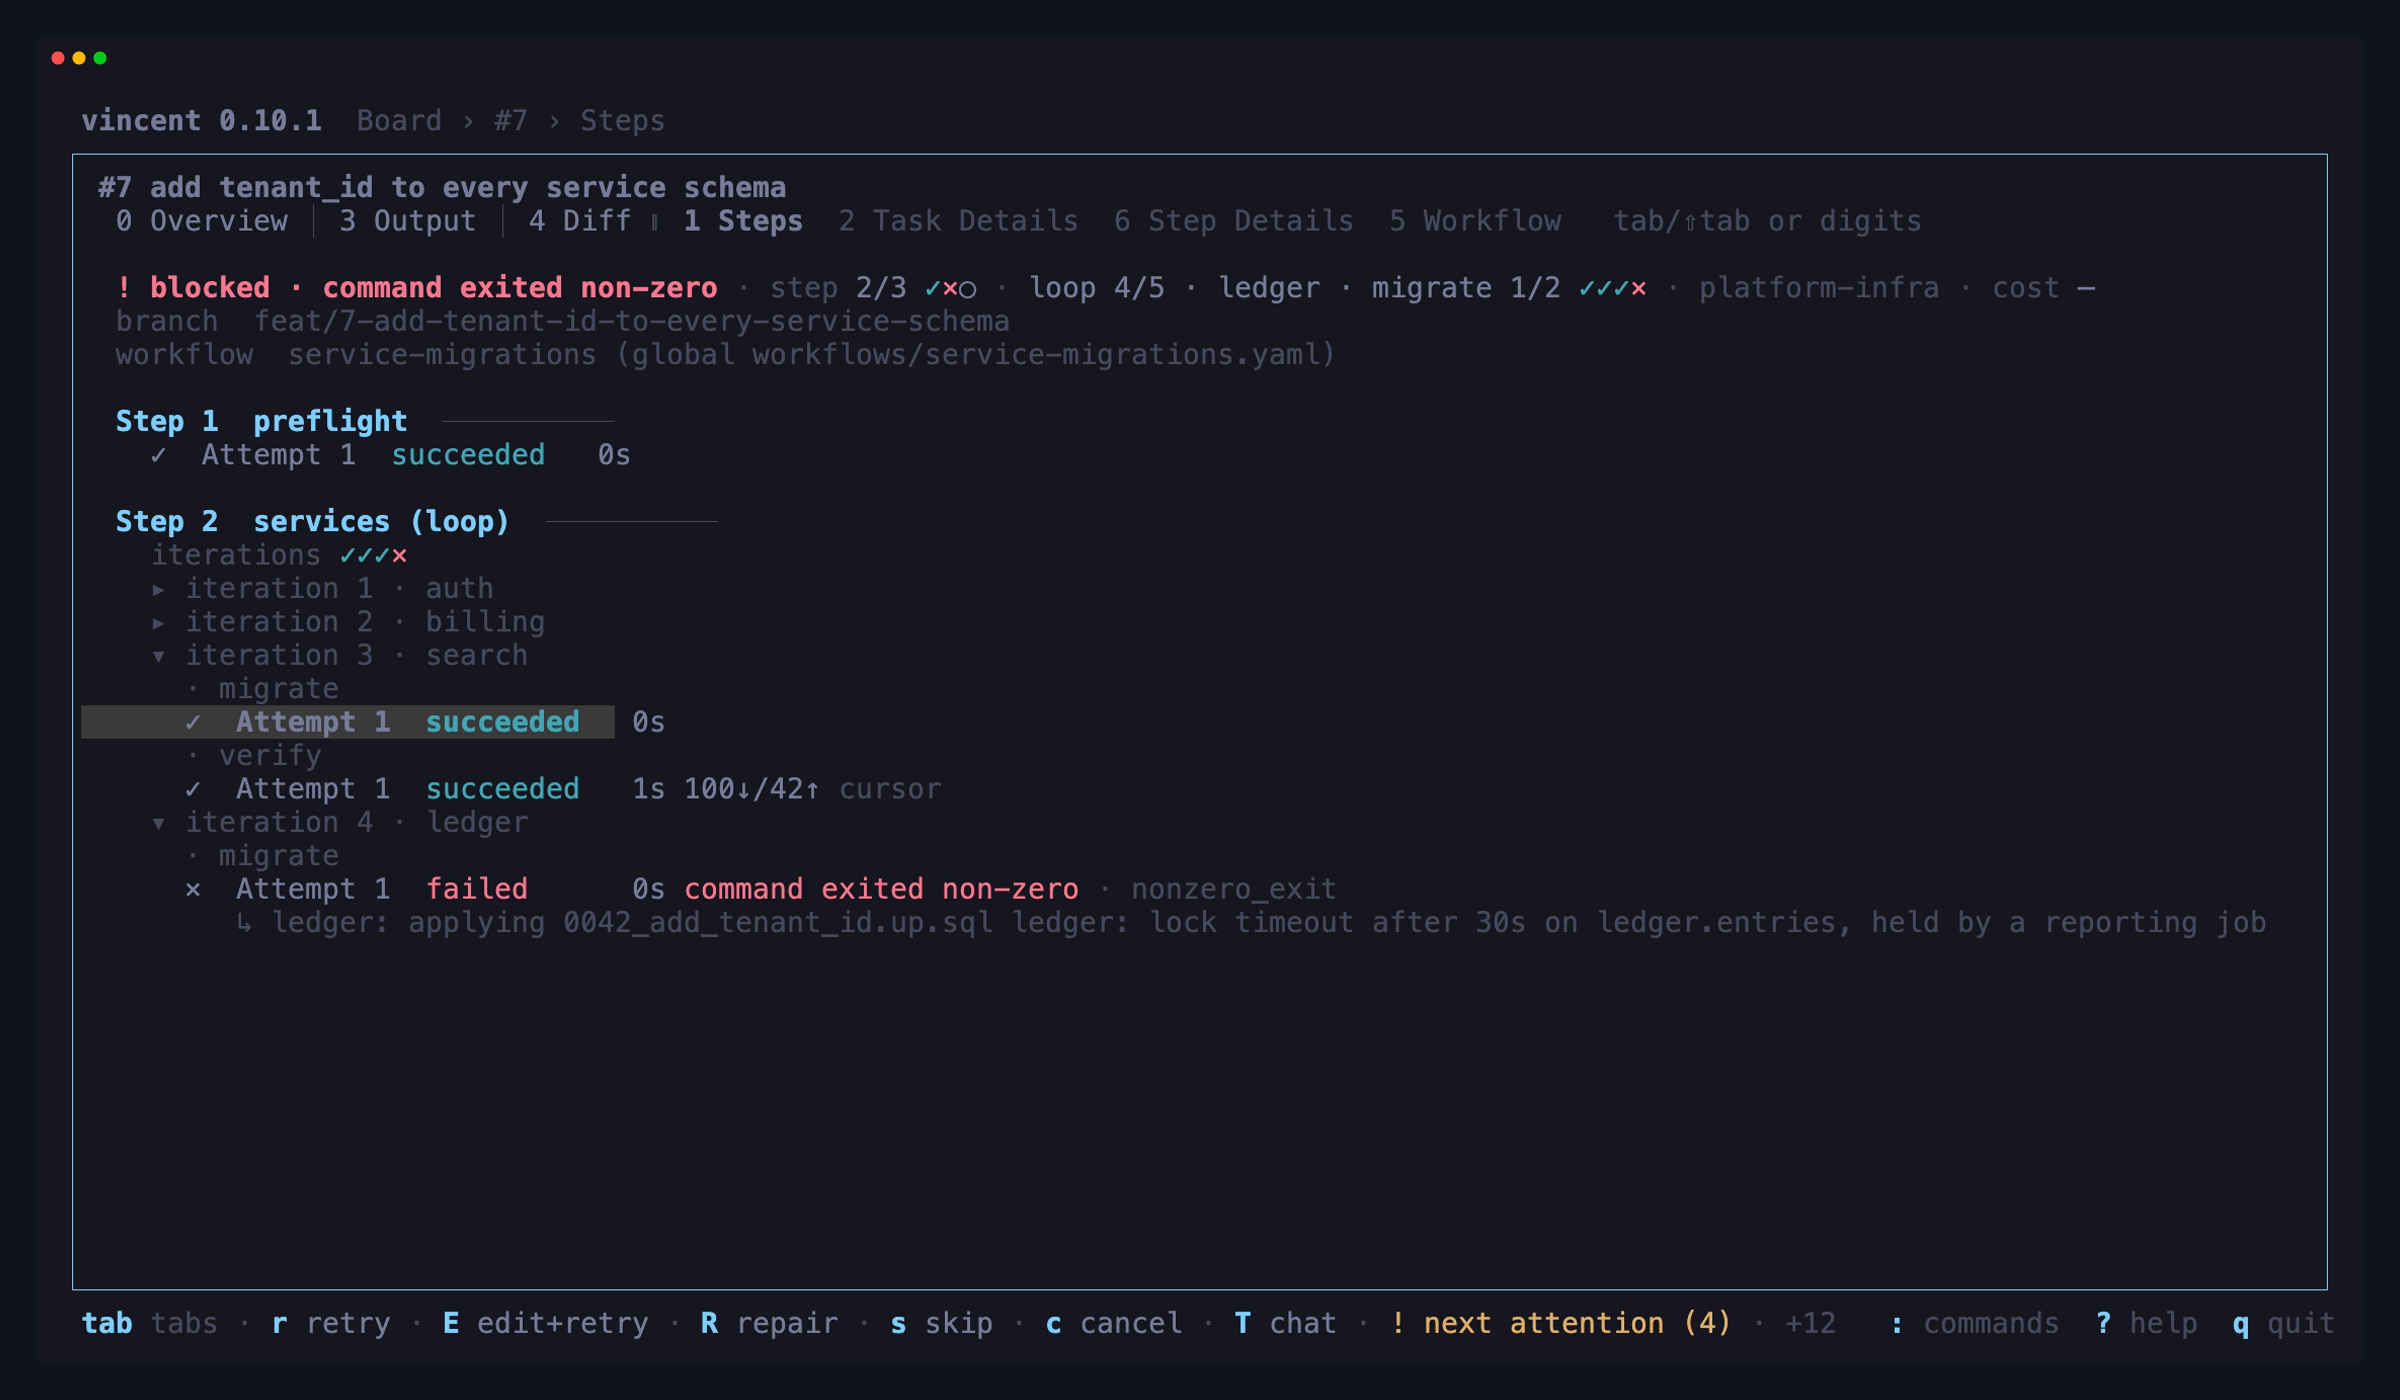Select the 1 Steps tab

pyautogui.click(x=743, y=221)
